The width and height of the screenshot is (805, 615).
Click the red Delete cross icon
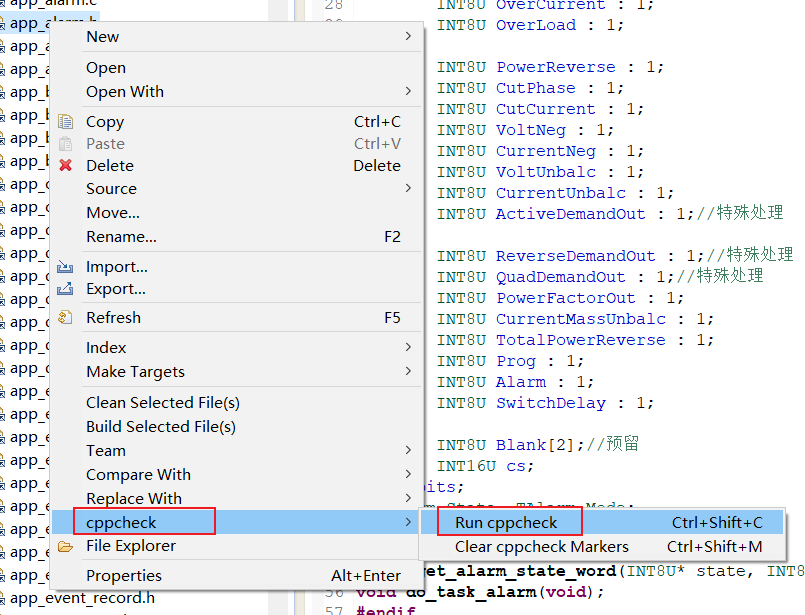(x=65, y=165)
